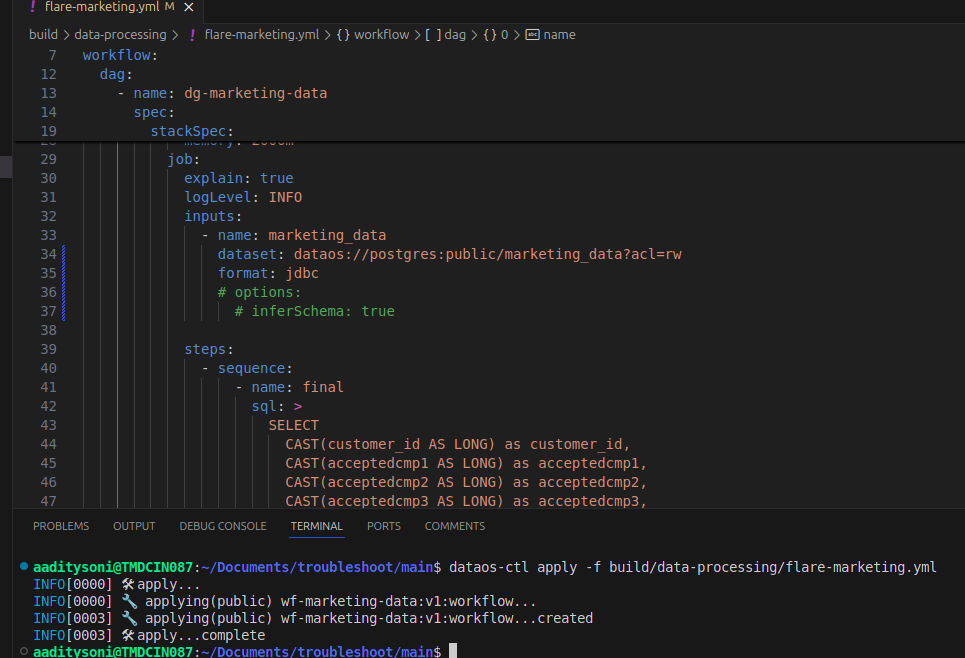Place cursor on 'job:' key
965x658 pixels.
(x=183, y=159)
